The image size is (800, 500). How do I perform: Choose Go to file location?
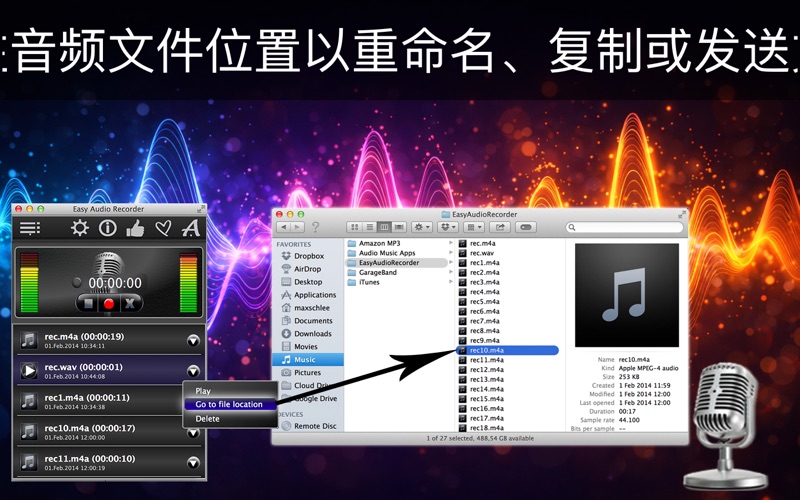[x=230, y=404]
